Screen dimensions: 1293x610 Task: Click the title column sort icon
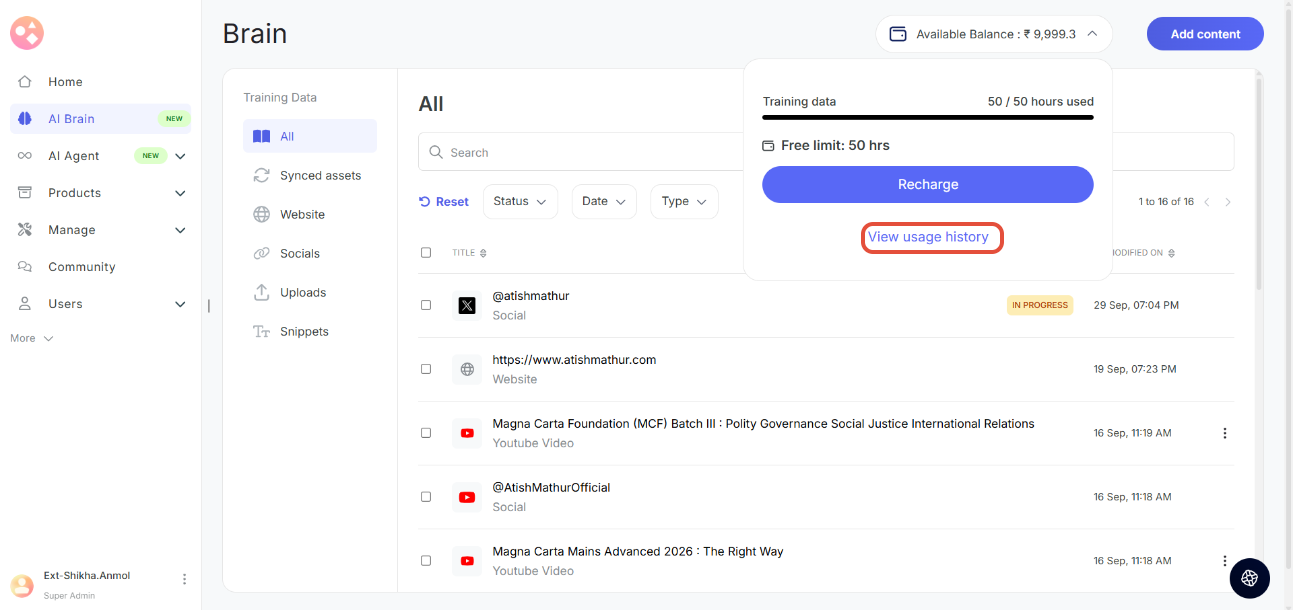click(x=484, y=253)
